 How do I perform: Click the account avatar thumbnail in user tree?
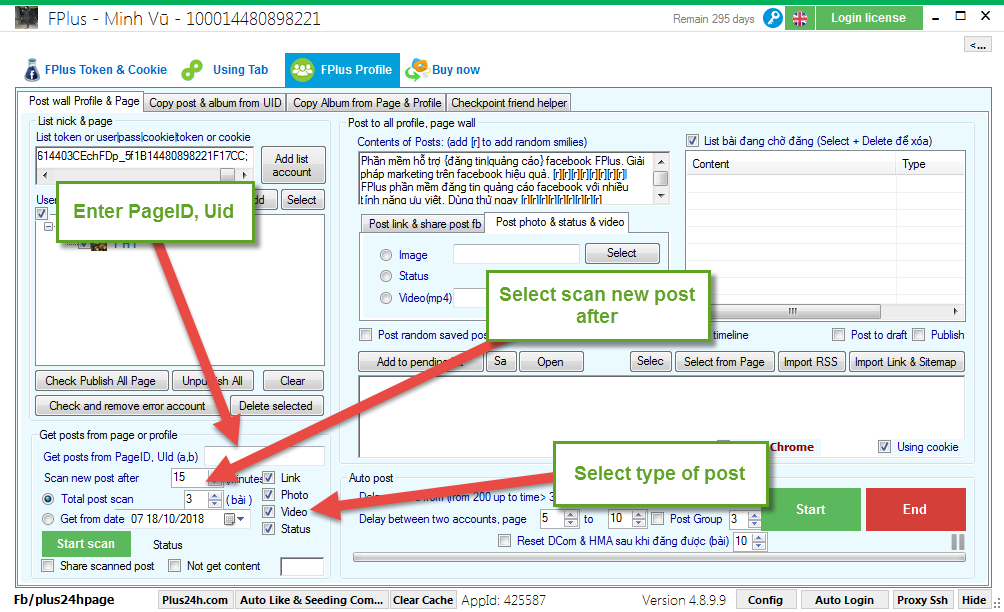(99, 245)
